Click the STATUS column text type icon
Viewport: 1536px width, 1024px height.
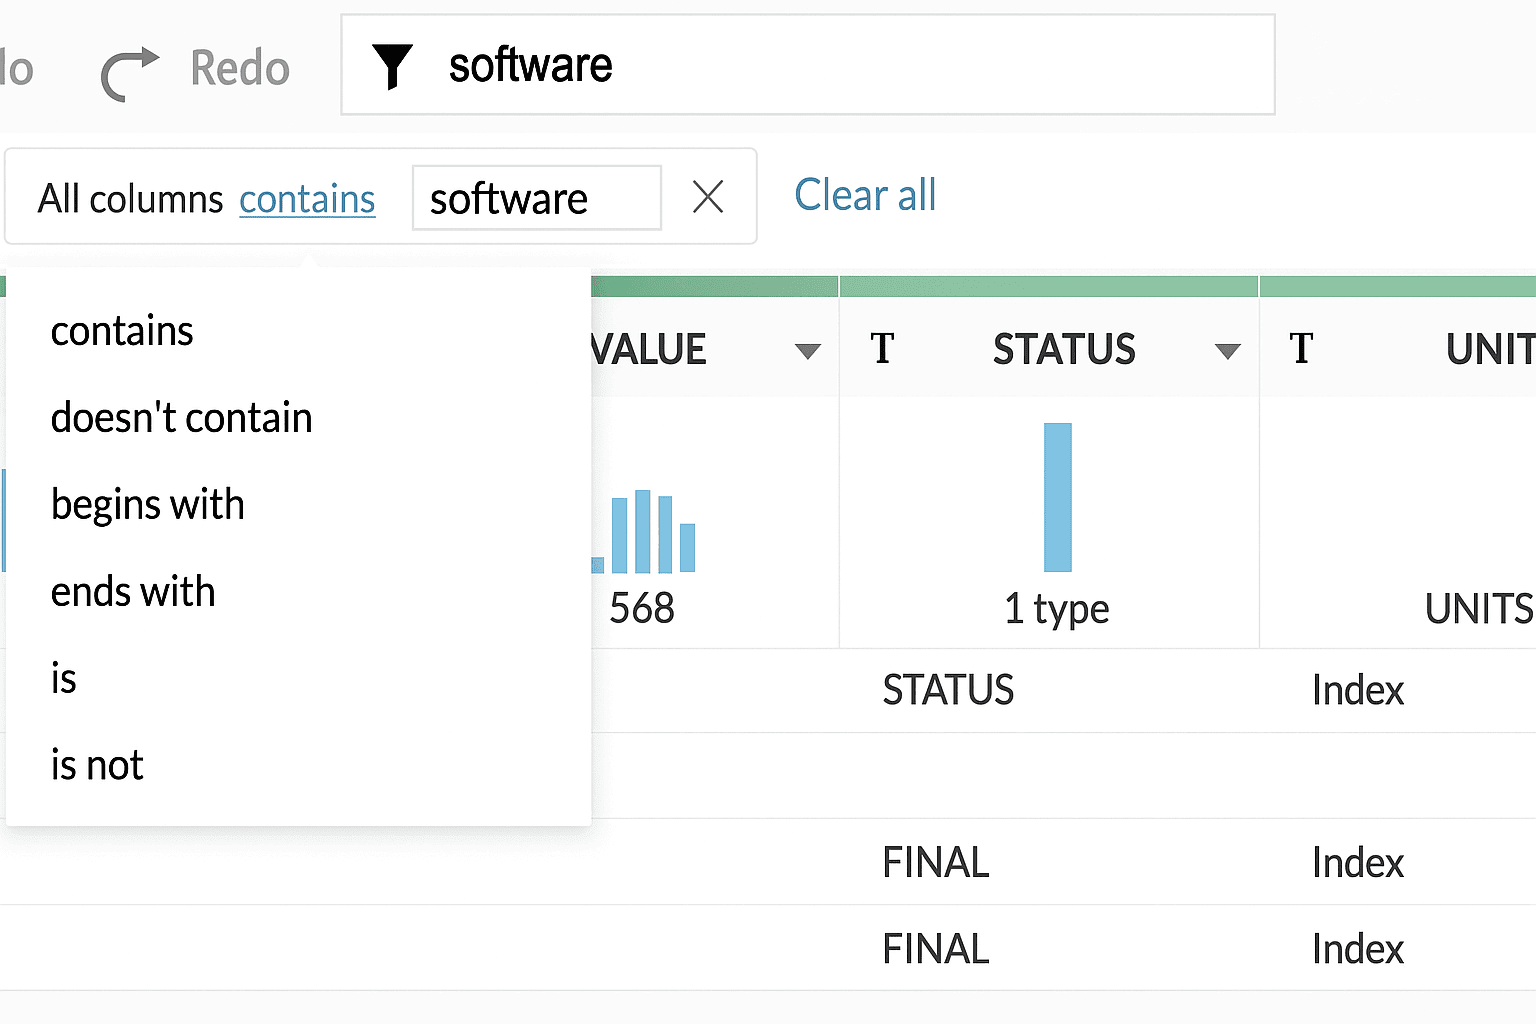tap(882, 350)
